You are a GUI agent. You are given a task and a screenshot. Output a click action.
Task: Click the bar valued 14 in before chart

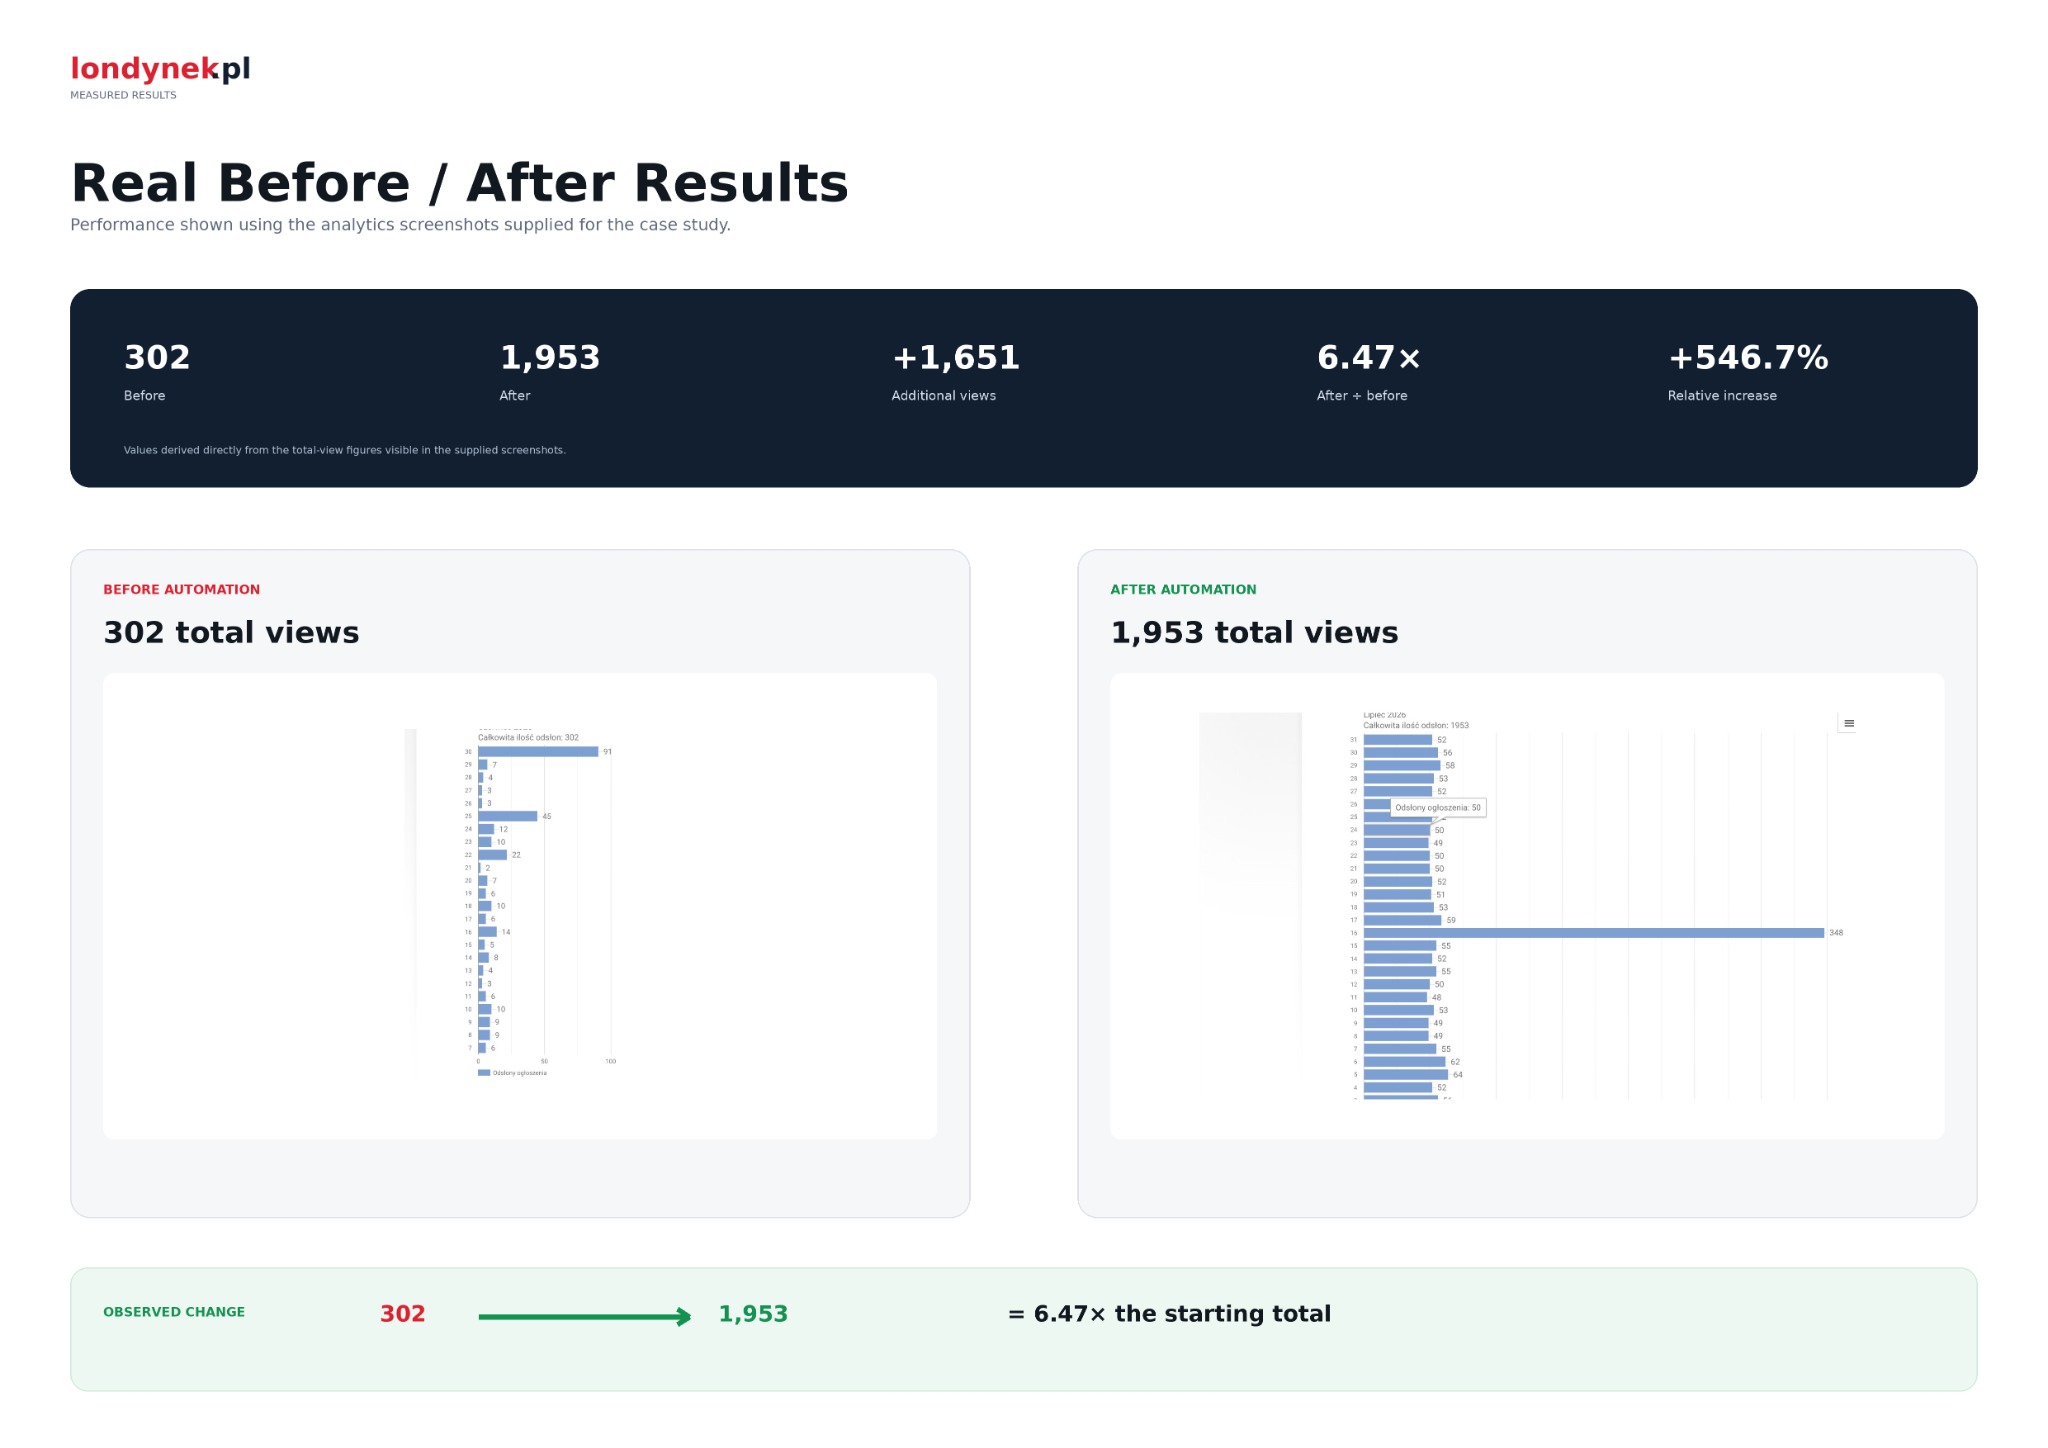pyautogui.click(x=488, y=932)
